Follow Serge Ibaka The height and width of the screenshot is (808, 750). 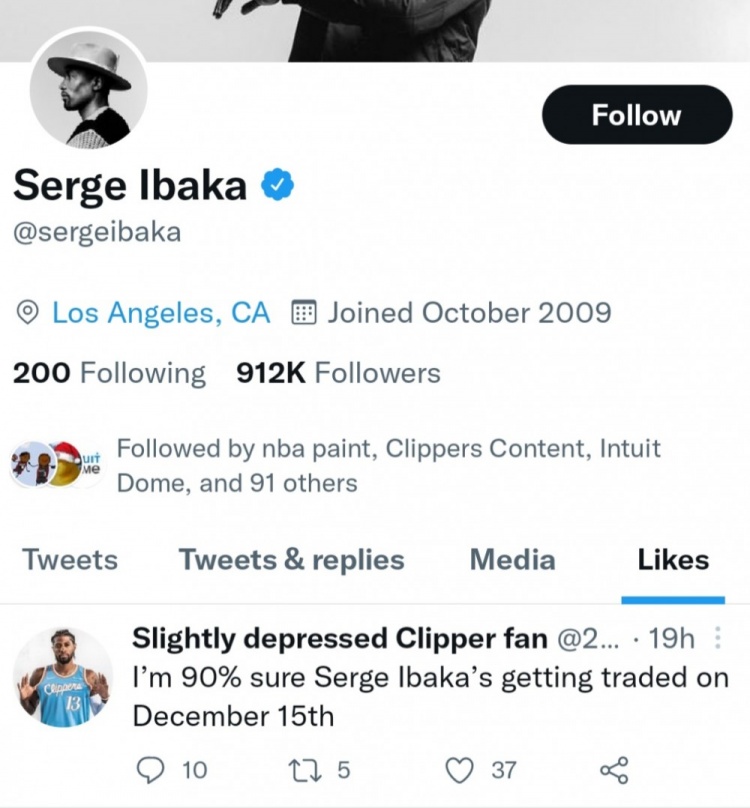tap(637, 115)
